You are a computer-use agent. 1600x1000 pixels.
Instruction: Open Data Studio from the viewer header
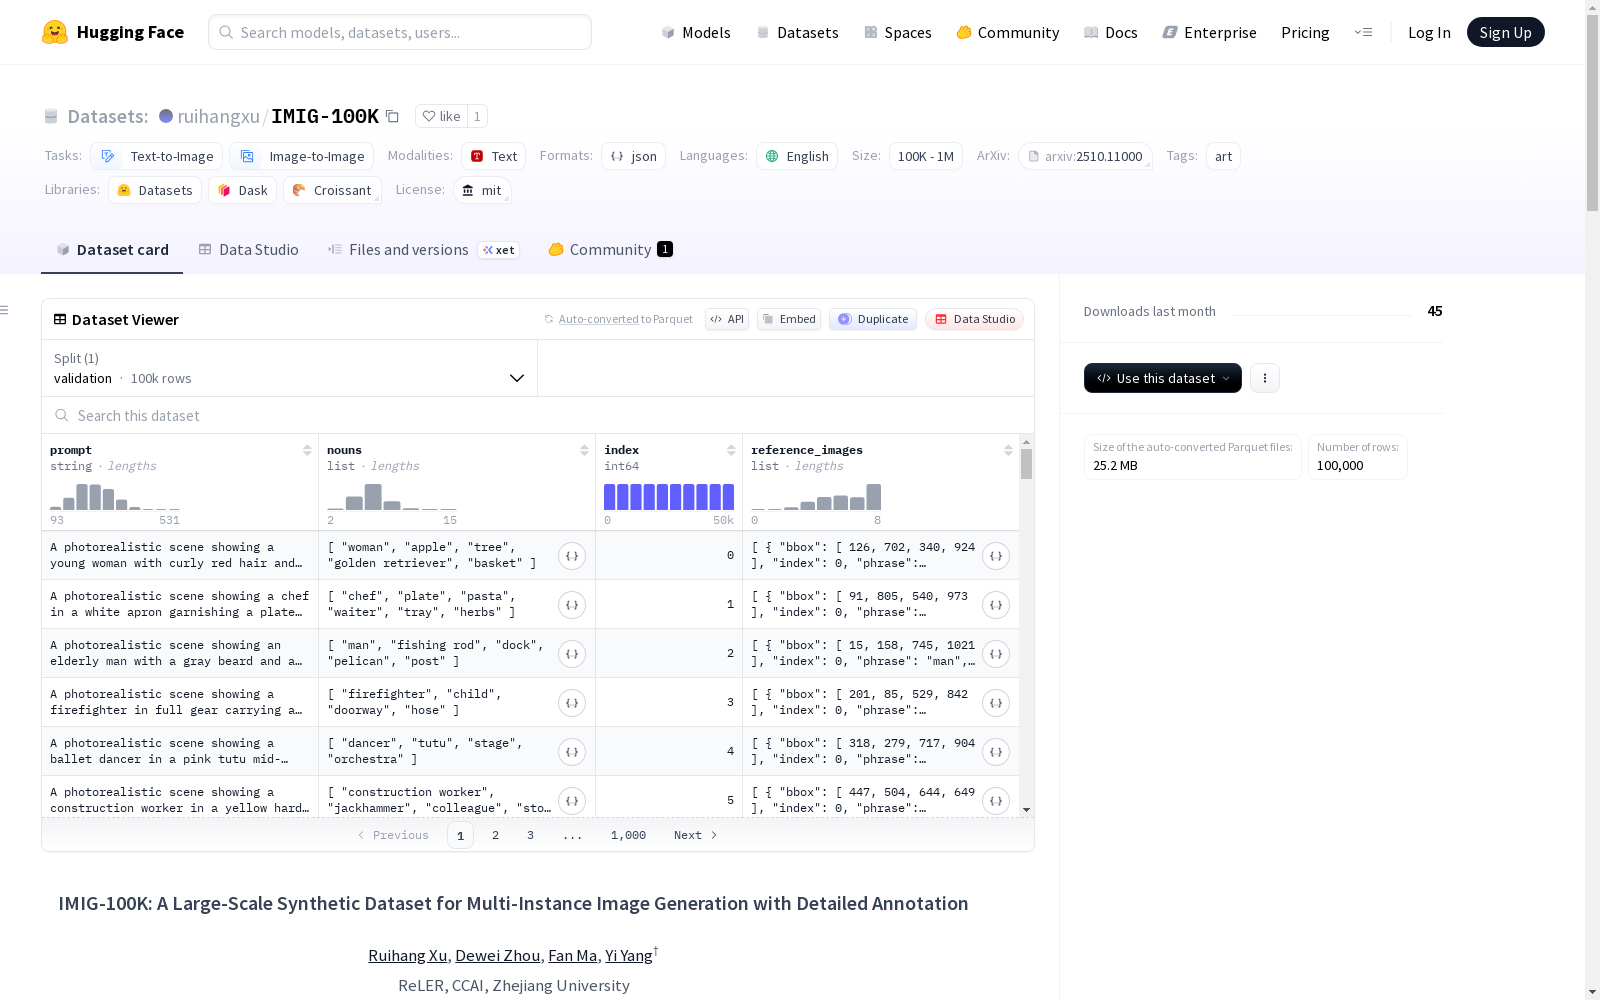tap(975, 319)
